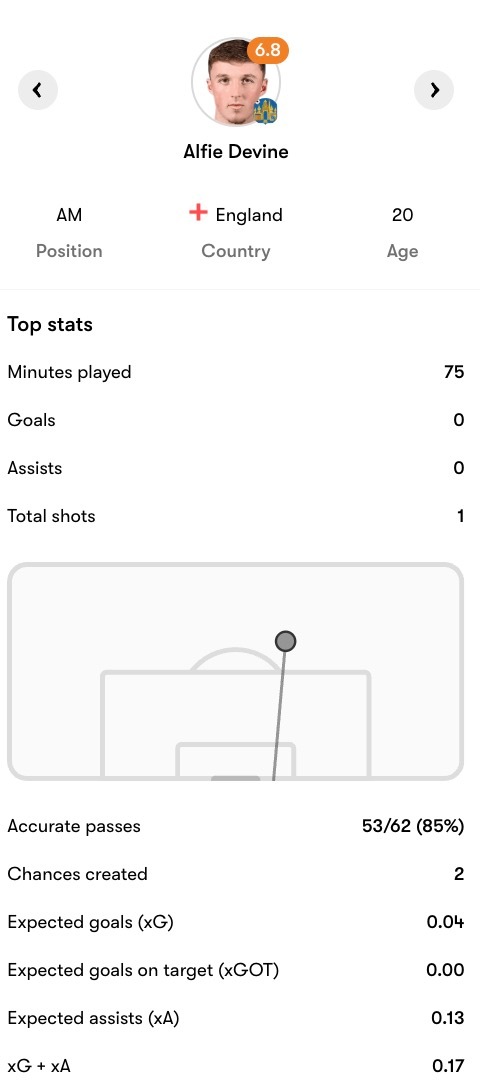Open Alfie Devine player name link

tap(236, 151)
